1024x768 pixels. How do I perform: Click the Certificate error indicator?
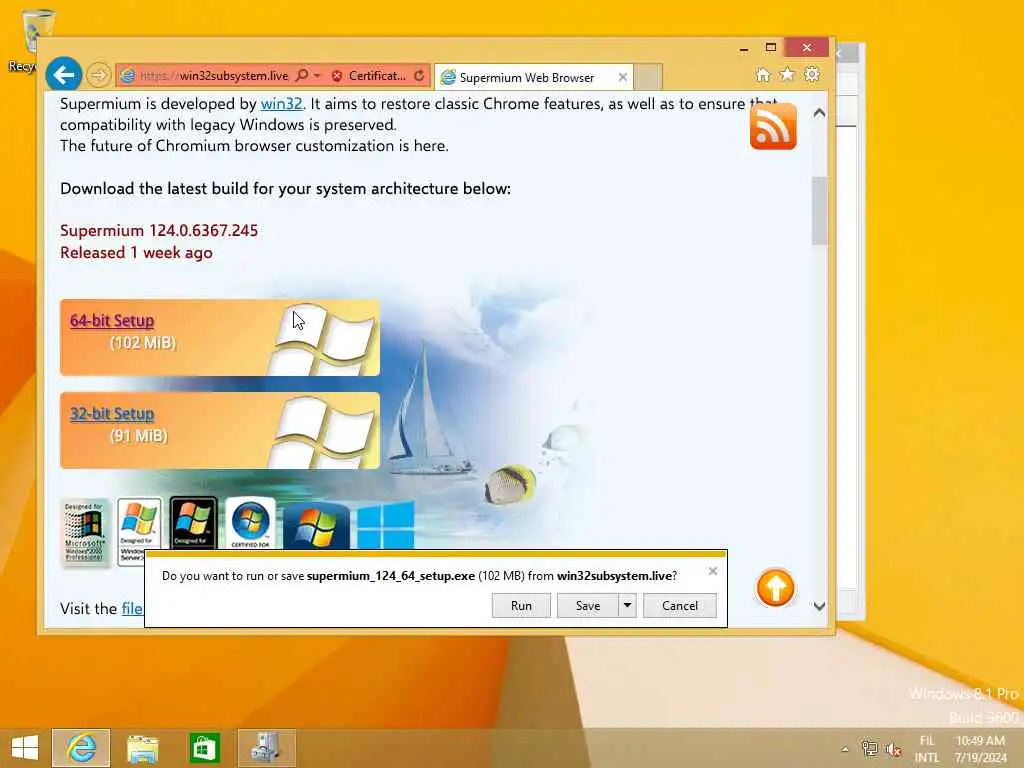(368, 76)
